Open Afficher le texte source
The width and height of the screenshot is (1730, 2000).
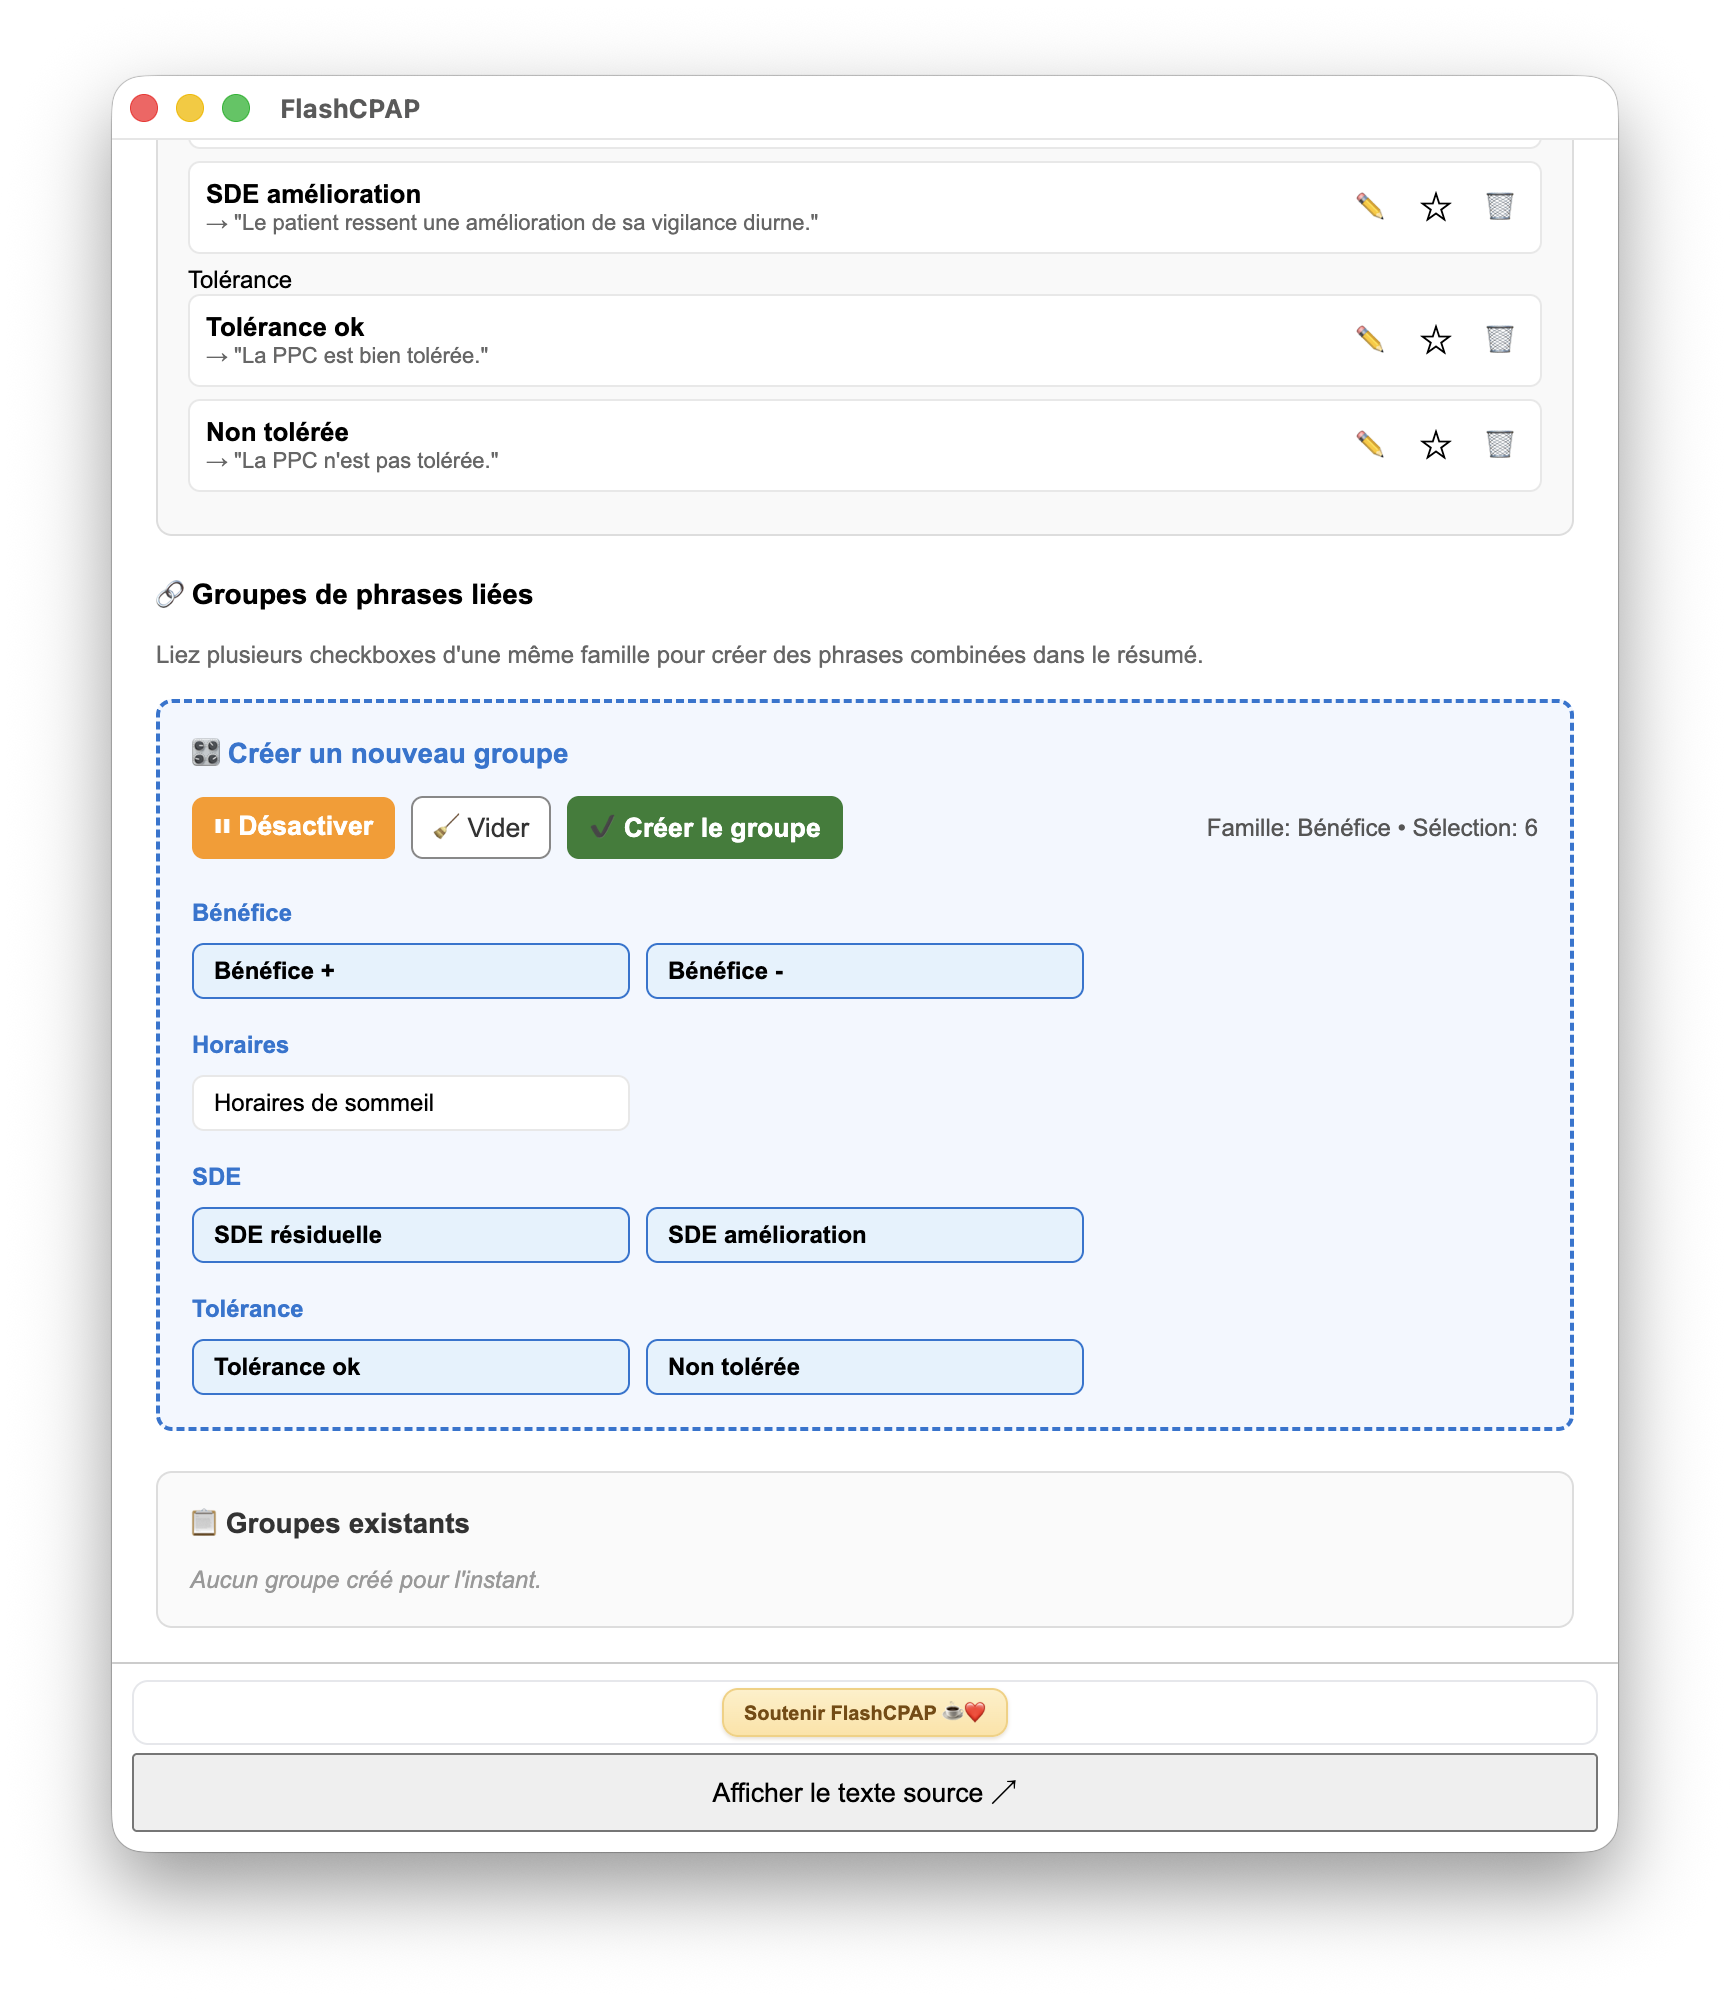tap(864, 1793)
